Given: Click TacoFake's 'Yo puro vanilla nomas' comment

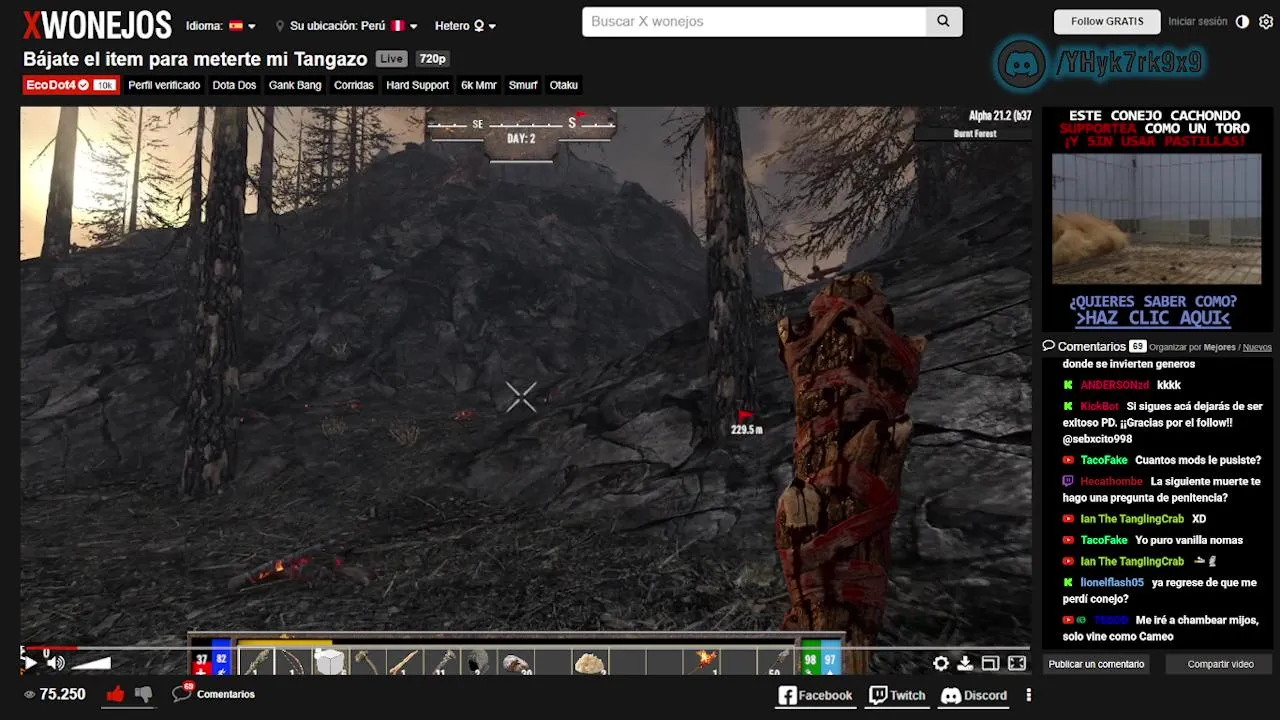Looking at the screenshot, I should pos(1189,540).
